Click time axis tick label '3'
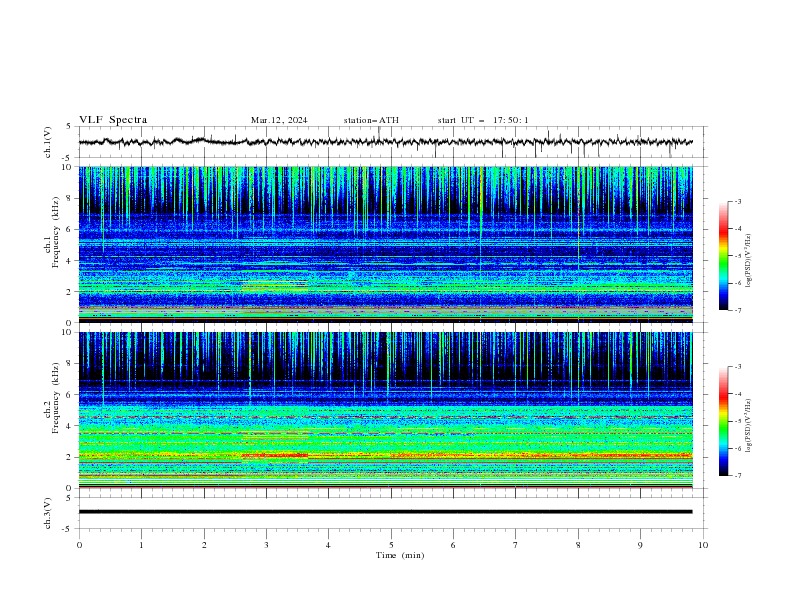Viewport: 792px width, 612px height. tap(266, 545)
